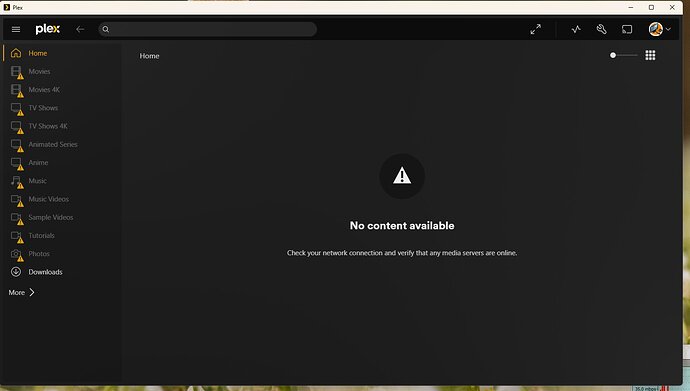
Task: Focus the Plex search field
Action: (207, 29)
